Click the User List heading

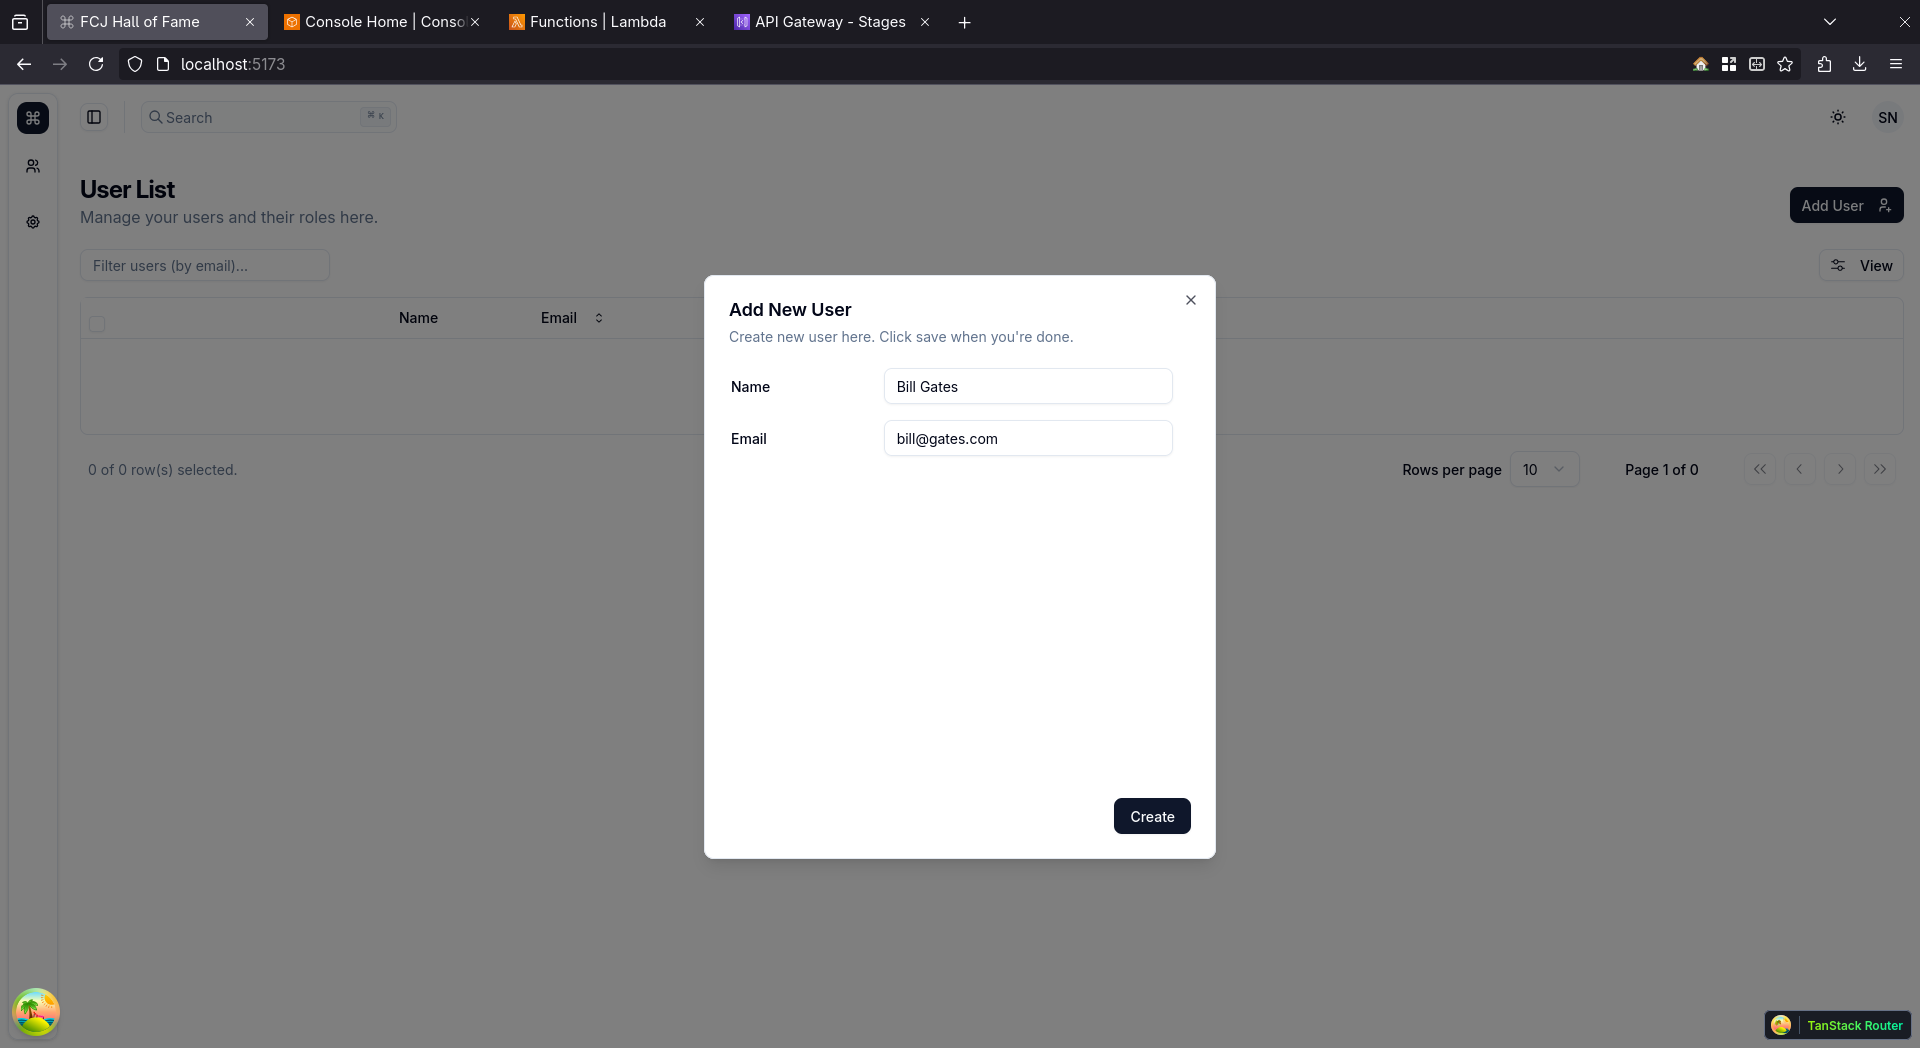[127, 189]
